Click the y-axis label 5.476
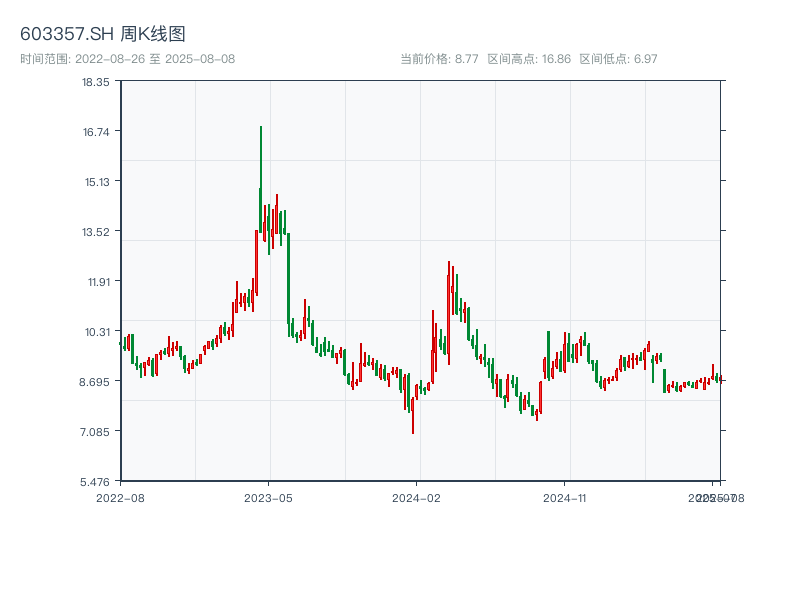Viewport: 800px width, 600px height. tap(94, 482)
